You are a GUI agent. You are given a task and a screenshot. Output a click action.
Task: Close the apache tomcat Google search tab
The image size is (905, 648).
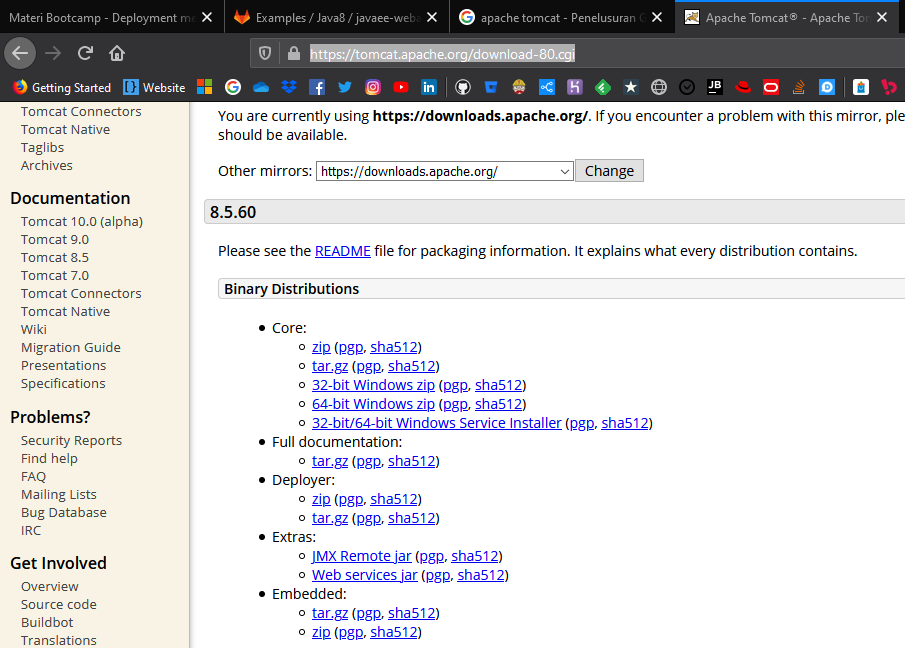click(657, 18)
